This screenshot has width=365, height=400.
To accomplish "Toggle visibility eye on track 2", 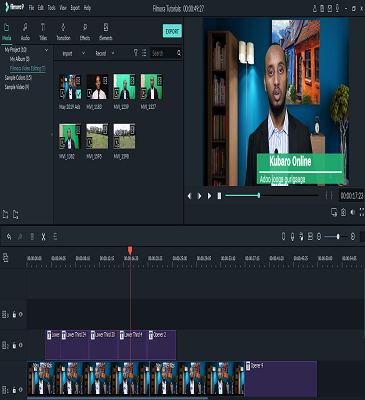I will click(x=21, y=345).
